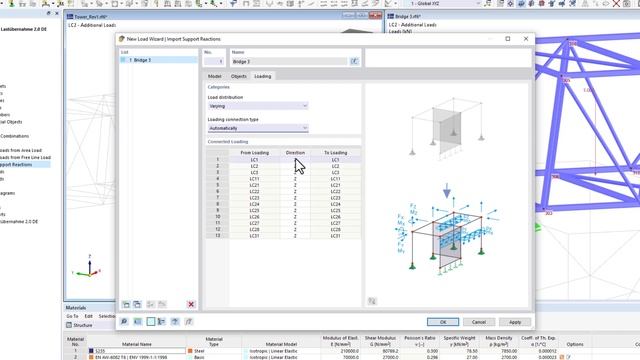Click the tree structure icon in dialog footer

click(x=162, y=322)
